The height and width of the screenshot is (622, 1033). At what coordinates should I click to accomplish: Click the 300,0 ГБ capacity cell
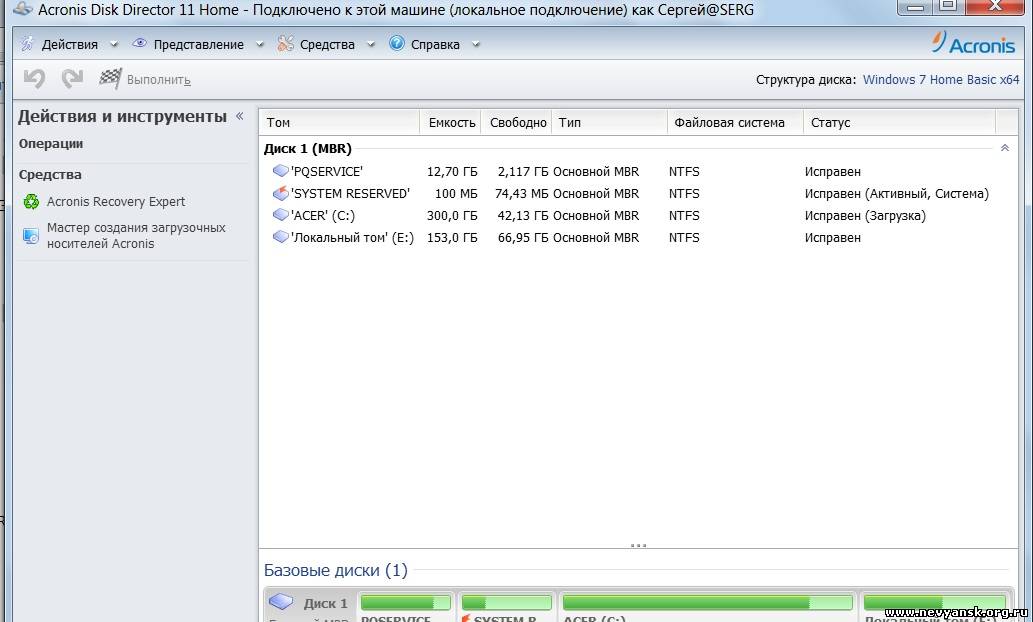pos(452,215)
